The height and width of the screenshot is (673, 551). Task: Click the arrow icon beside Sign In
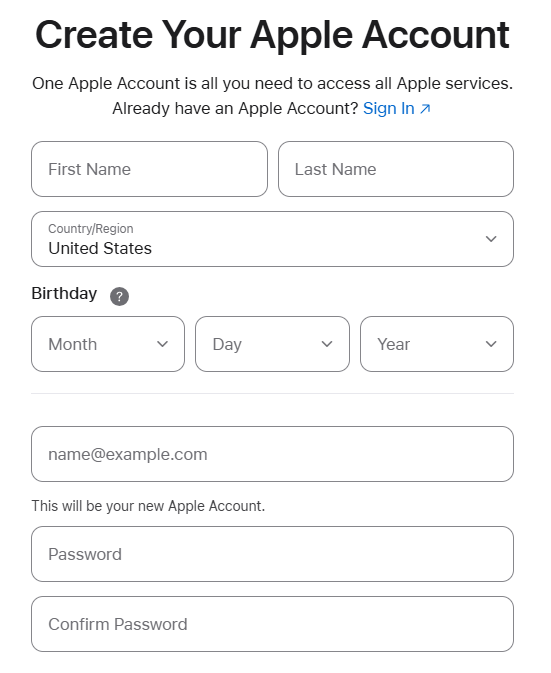[x=425, y=109]
